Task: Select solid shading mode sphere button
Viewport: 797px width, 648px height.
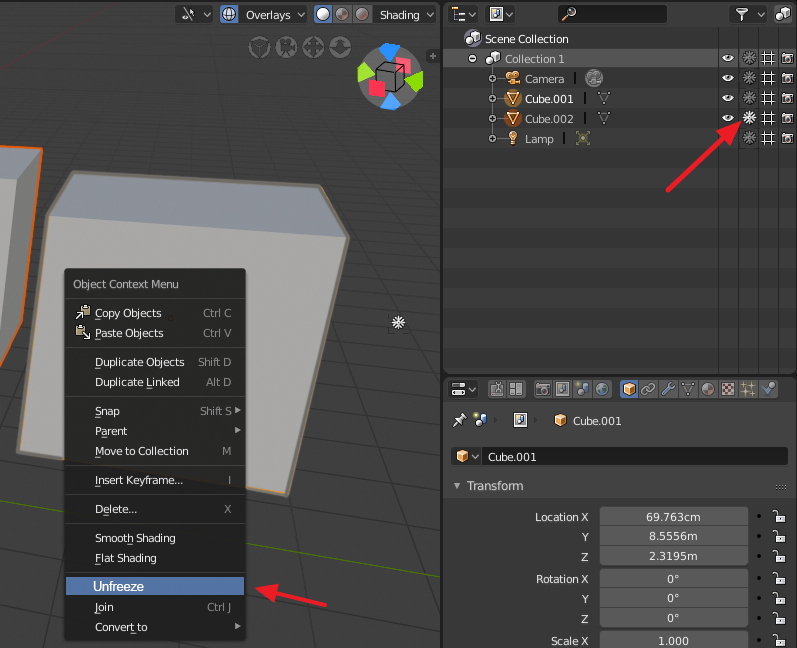Action: click(323, 14)
